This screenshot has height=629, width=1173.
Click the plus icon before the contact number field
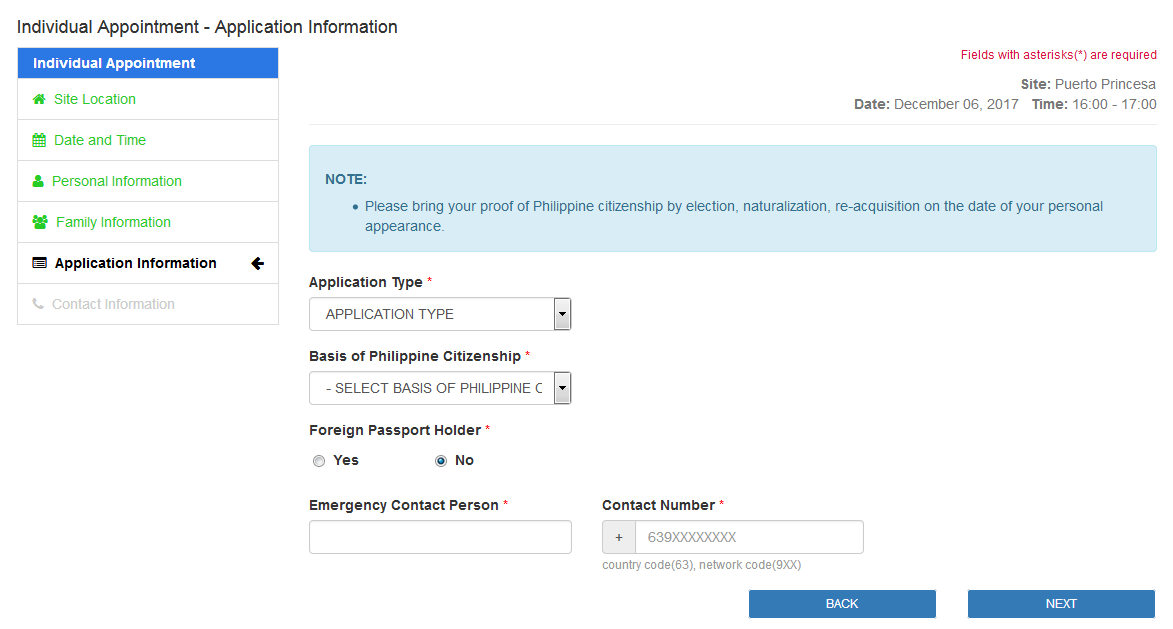(618, 537)
